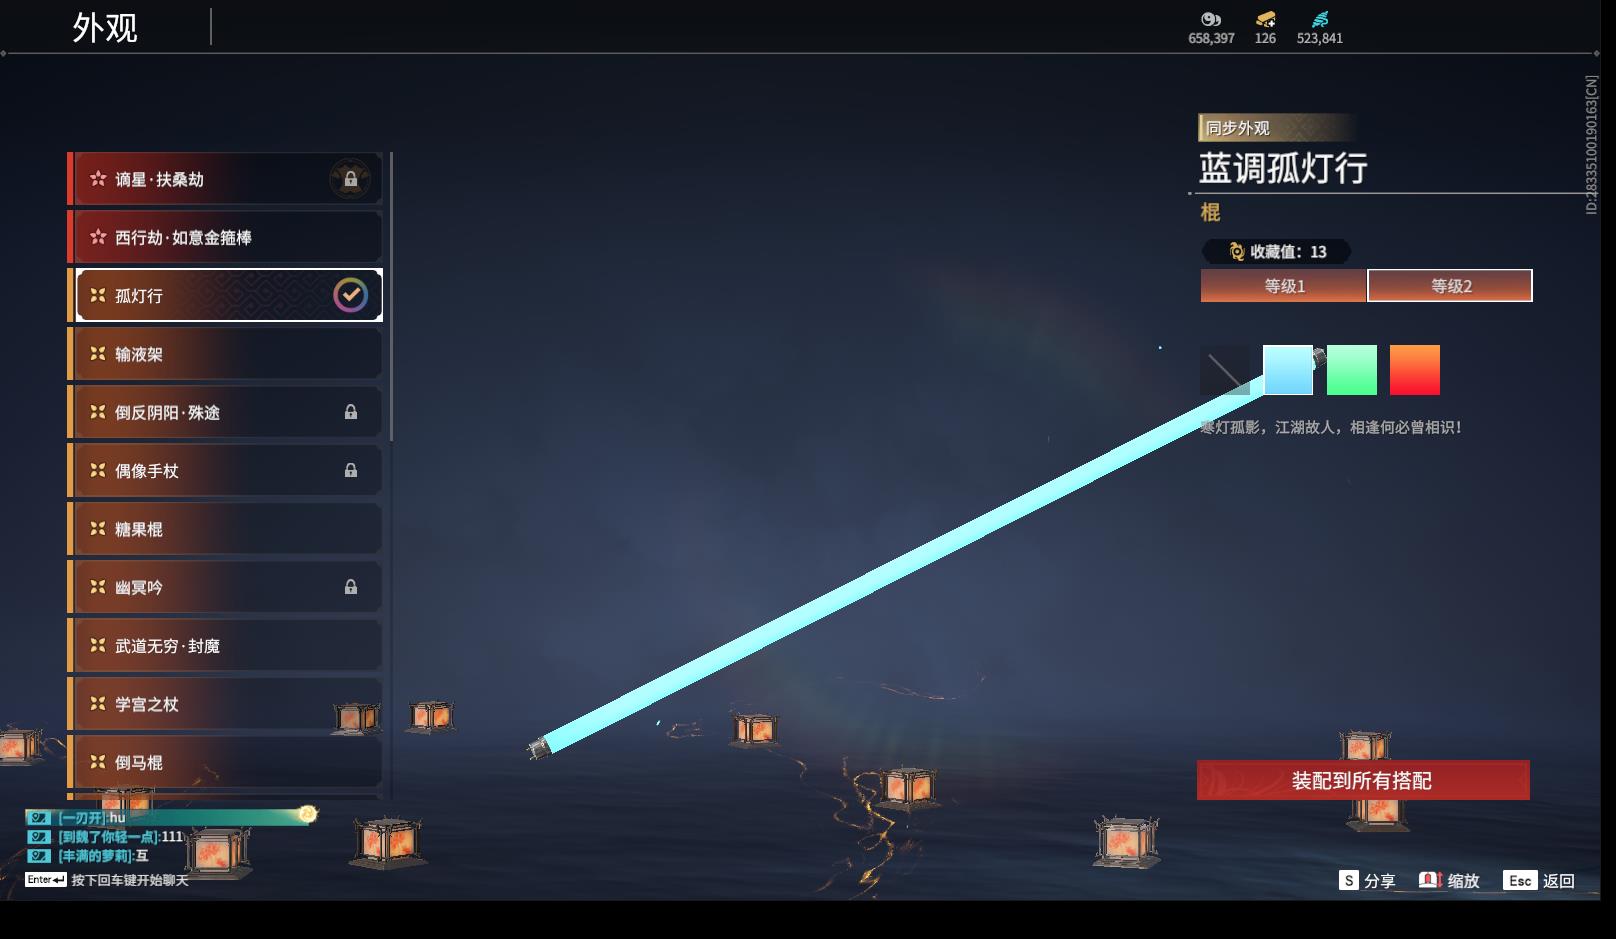The height and width of the screenshot is (939, 1616).
Task: Switch to the 等级1 tab
Action: tap(1284, 286)
